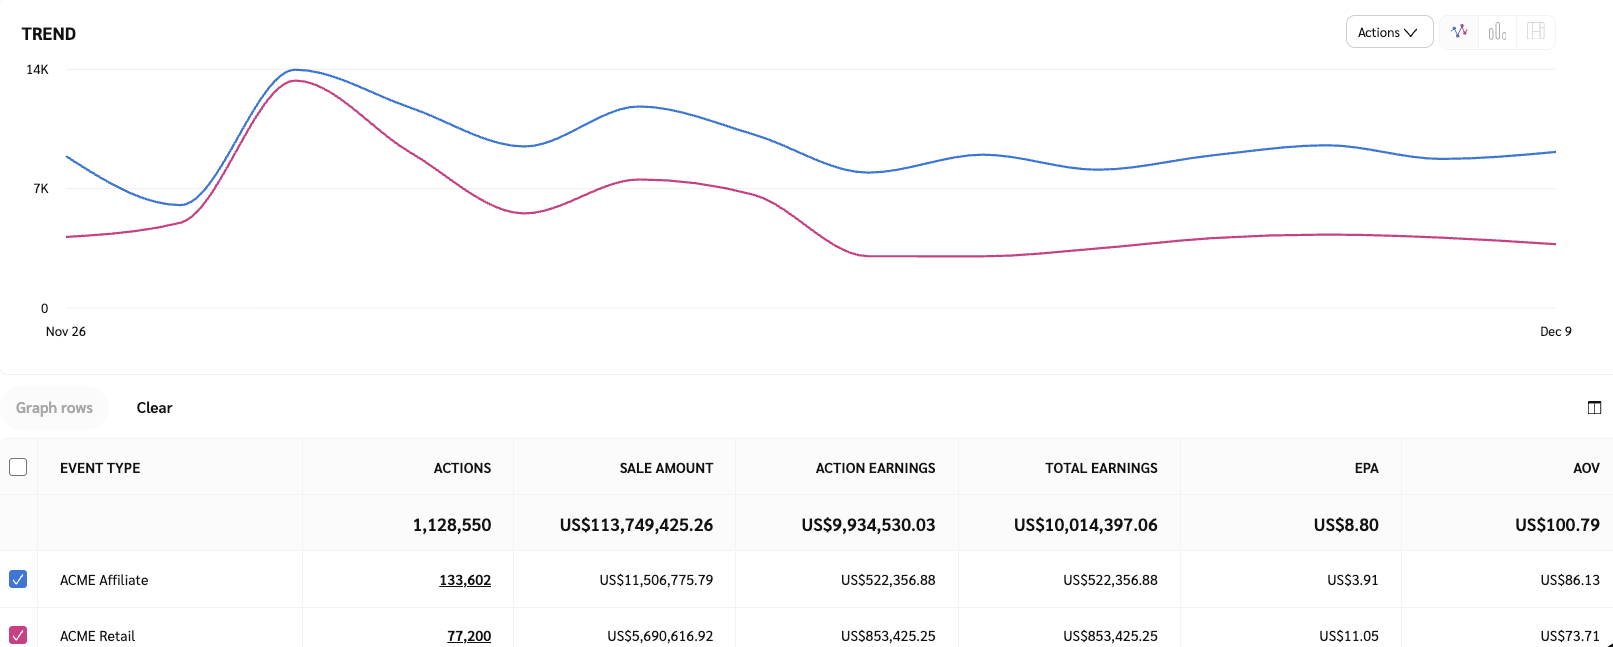Switch to the bar chart view
The height and width of the screenshot is (647, 1613).
1497,32
